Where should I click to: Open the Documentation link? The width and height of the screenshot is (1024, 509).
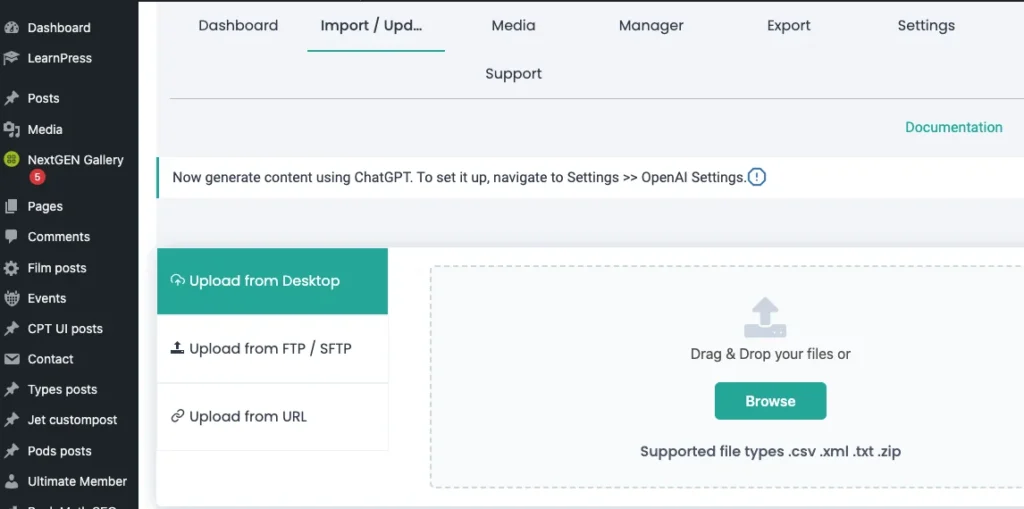pyautogui.click(x=953, y=127)
